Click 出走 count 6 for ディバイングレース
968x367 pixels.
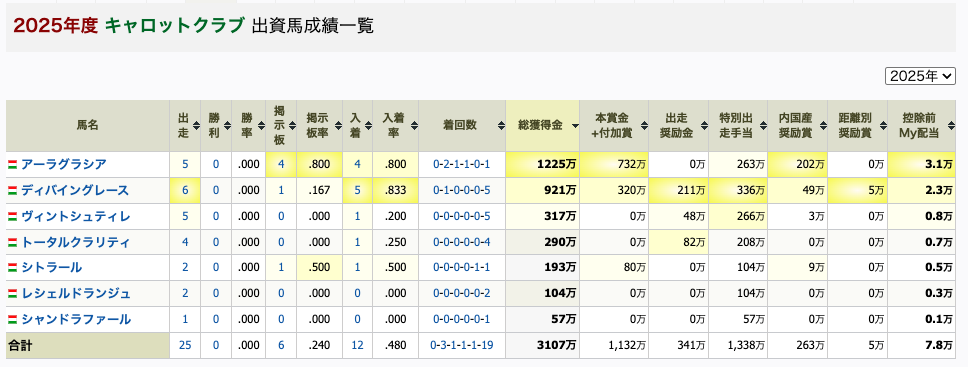tap(185, 190)
